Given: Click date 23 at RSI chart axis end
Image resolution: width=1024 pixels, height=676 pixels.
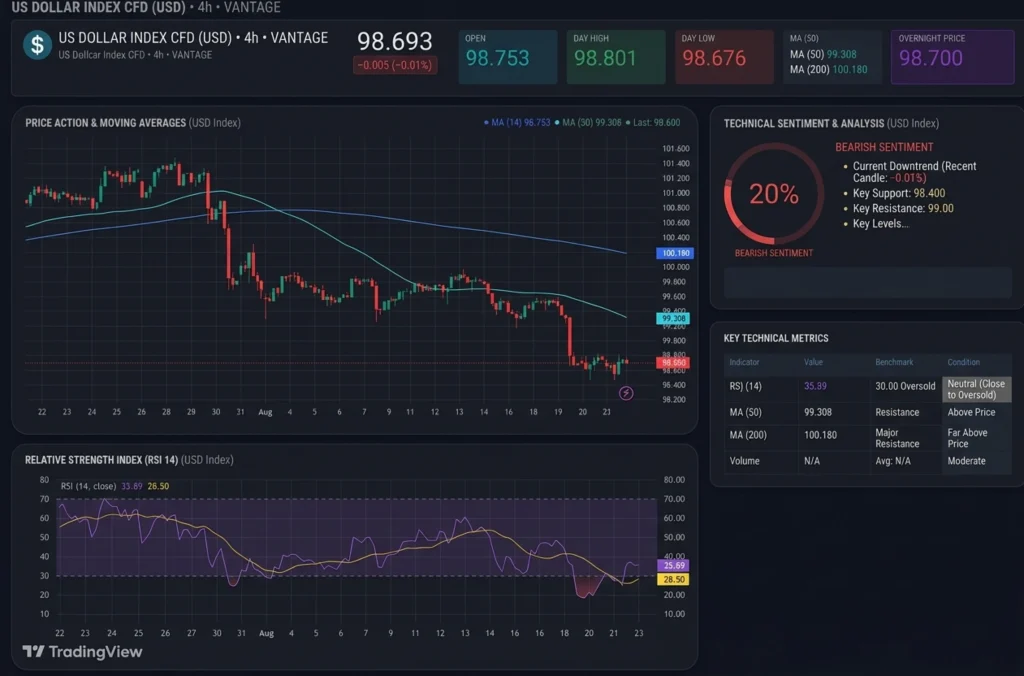Looking at the screenshot, I should (x=639, y=633).
